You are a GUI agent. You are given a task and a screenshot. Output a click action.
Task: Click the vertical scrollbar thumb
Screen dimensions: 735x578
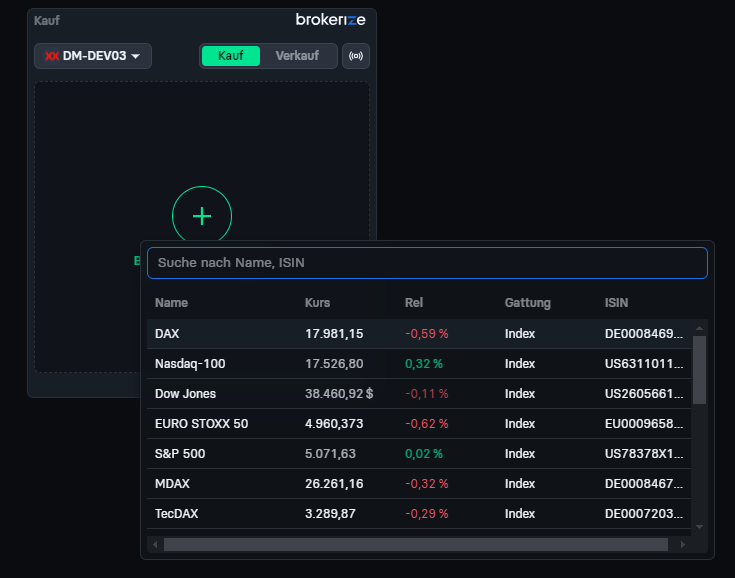(x=699, y=370)
